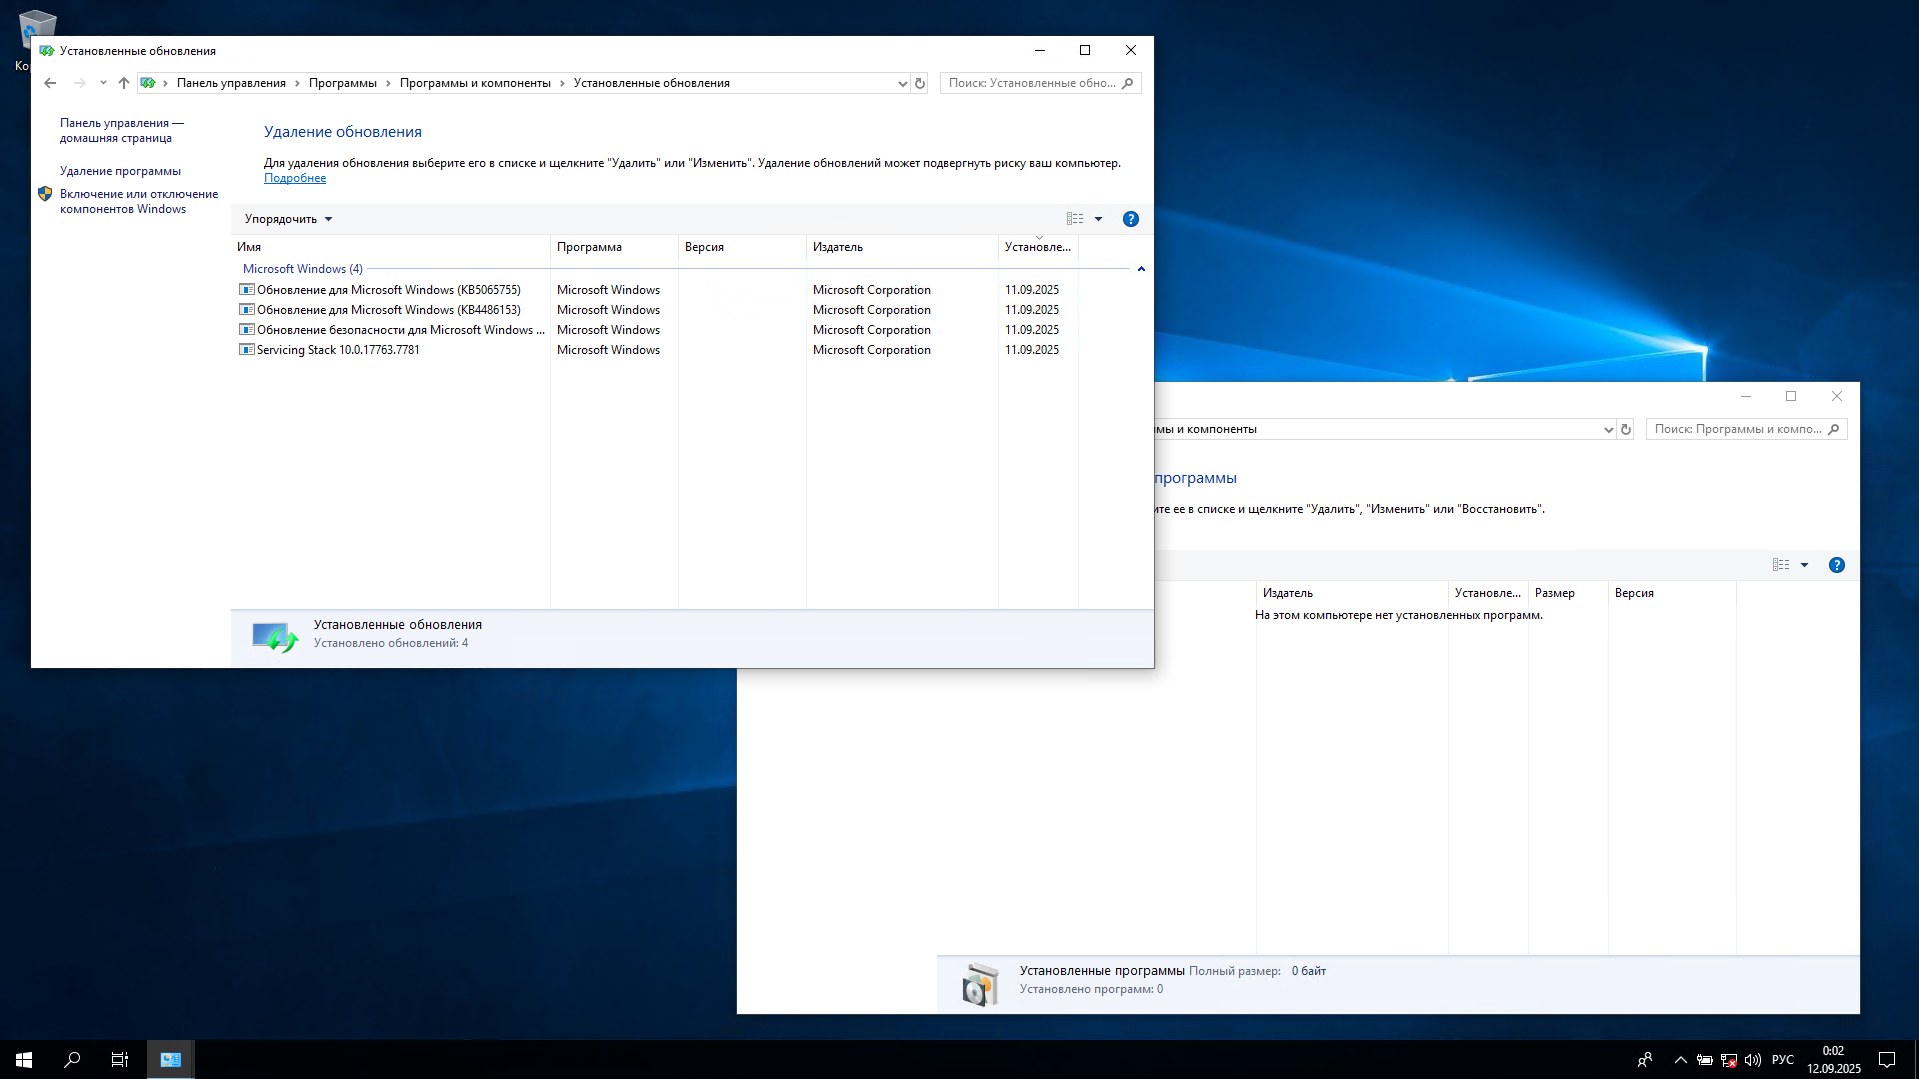The width and height of the screenshot is (1919, 1079).
Task: Refresh the Installed Updates list
Action: click(920, 83)
